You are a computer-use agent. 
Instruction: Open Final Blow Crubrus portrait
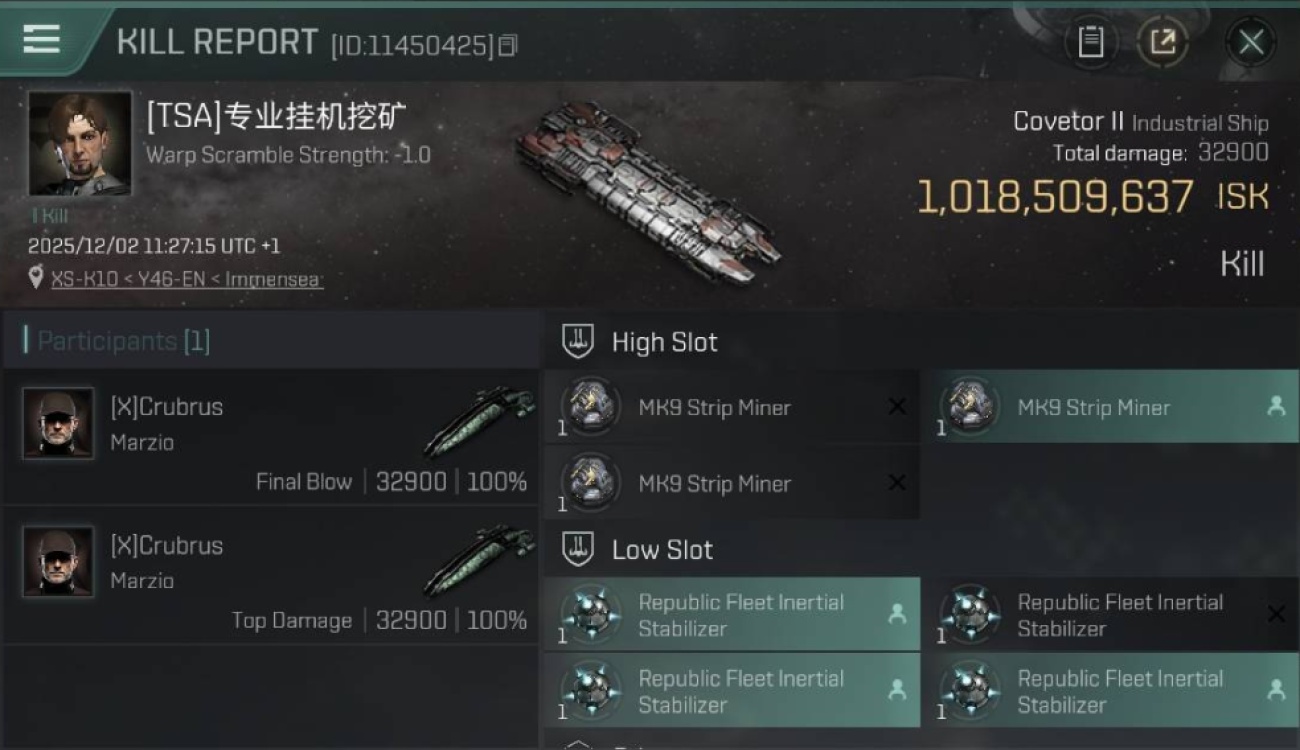tap(58, 424)
